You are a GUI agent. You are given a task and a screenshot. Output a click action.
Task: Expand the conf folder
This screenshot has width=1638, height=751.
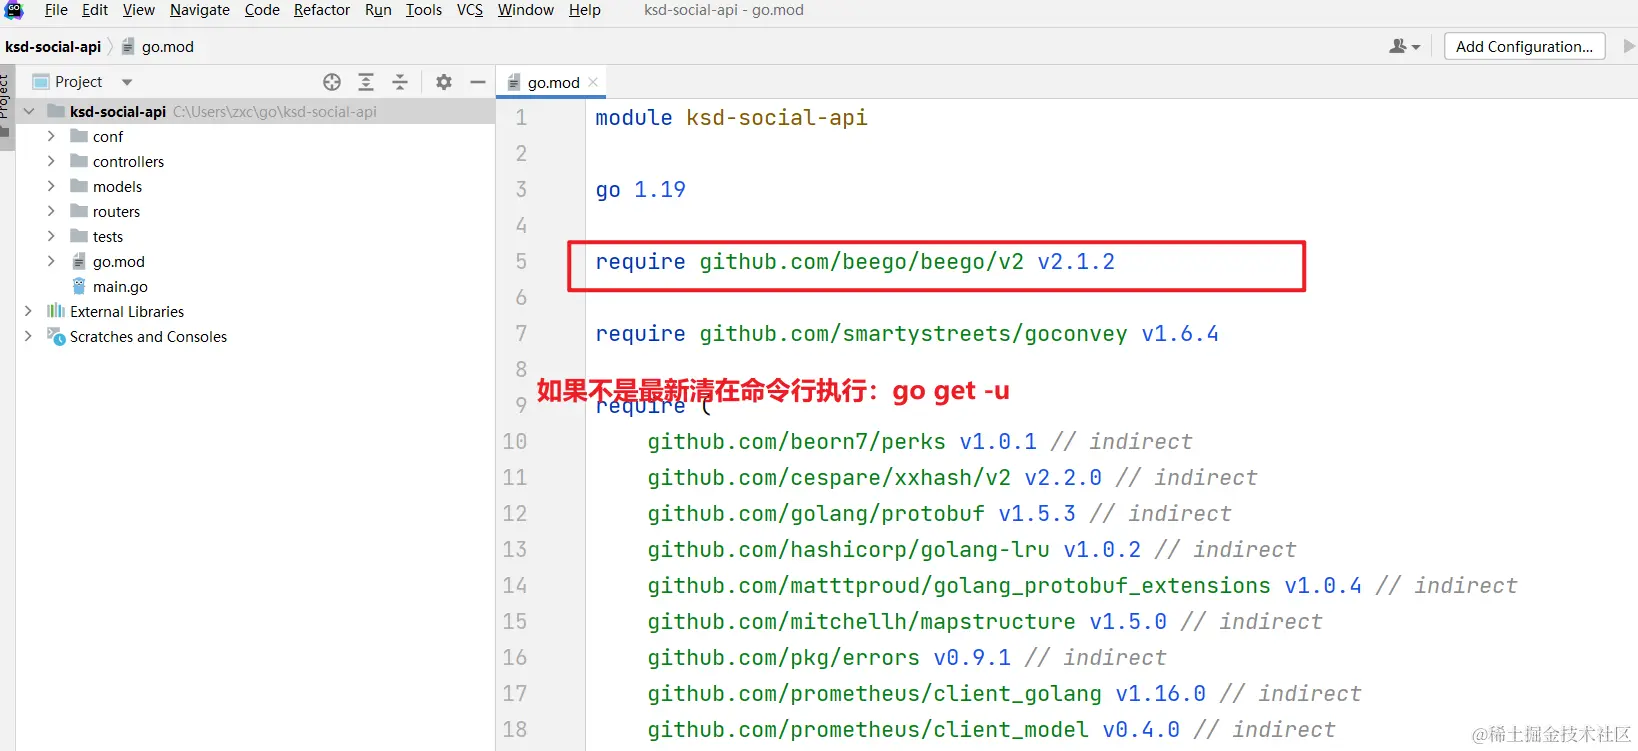(x=51, y=136)
